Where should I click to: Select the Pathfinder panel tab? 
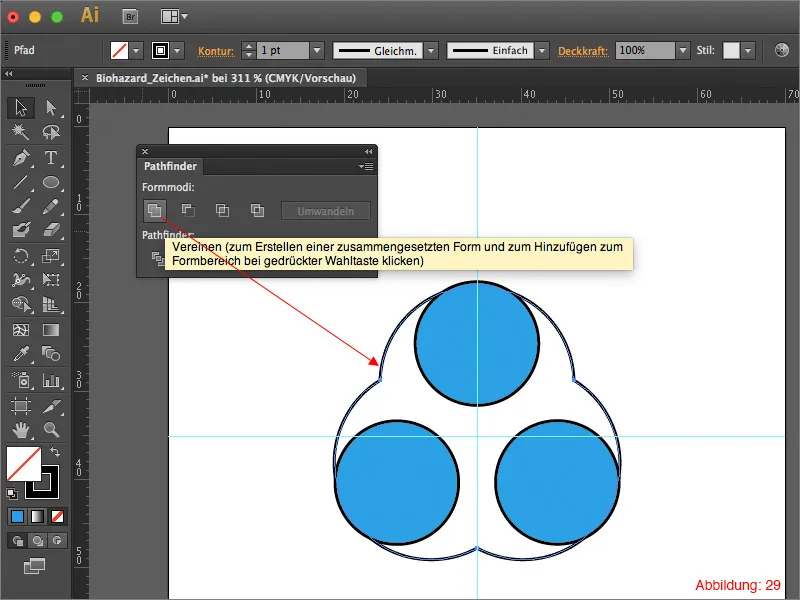click(170, 166)
